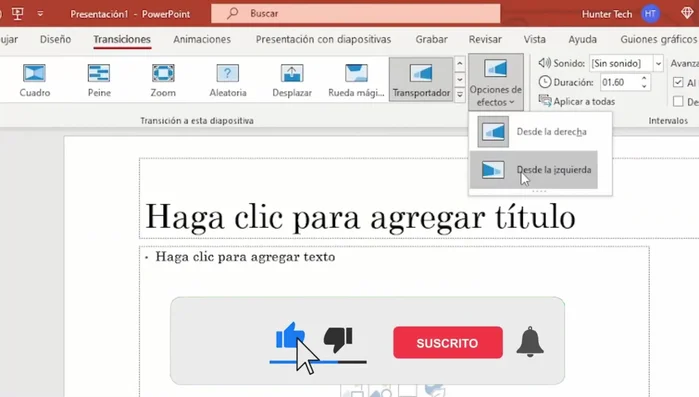The image size is (699, 397).
Task: Choose Desde la izquierda effect option
Action: (x=534, y=170)
